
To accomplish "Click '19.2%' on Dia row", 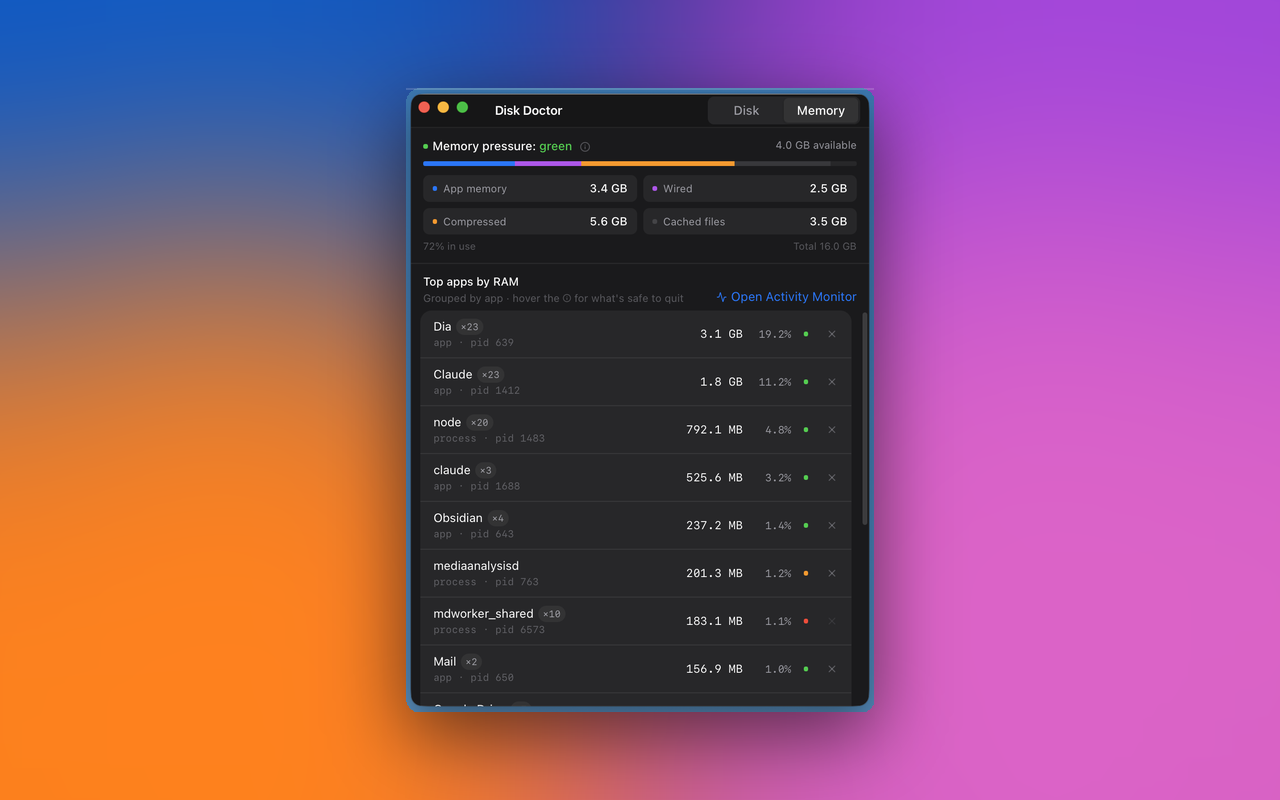I will [775, 334].
